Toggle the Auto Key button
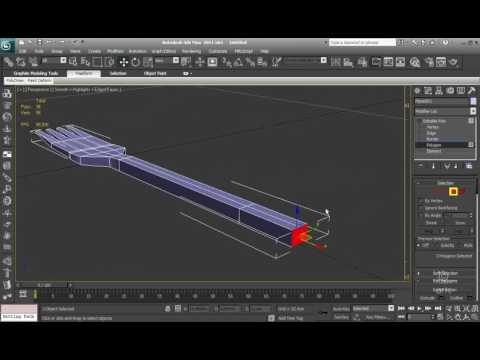This screenshot has width=480, height=360. (x=341, y=309)
